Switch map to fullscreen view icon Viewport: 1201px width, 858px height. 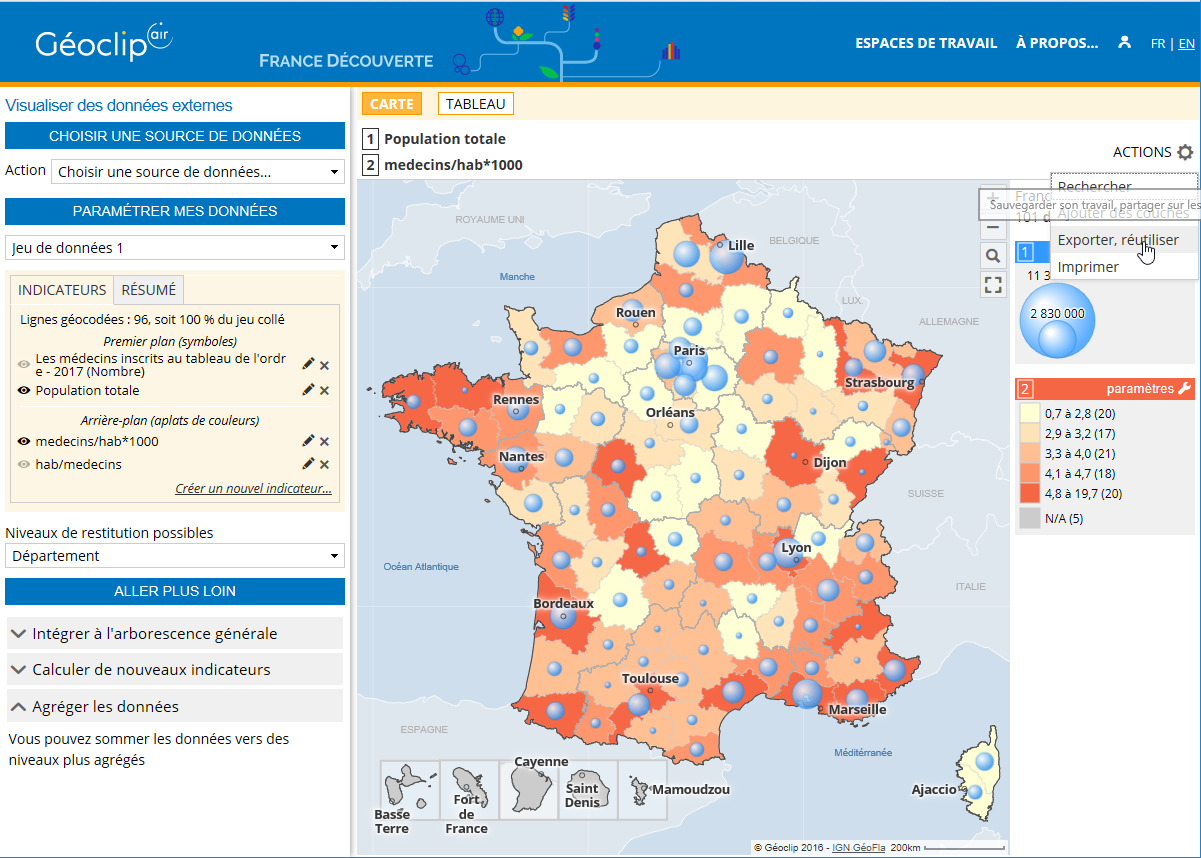992,285
